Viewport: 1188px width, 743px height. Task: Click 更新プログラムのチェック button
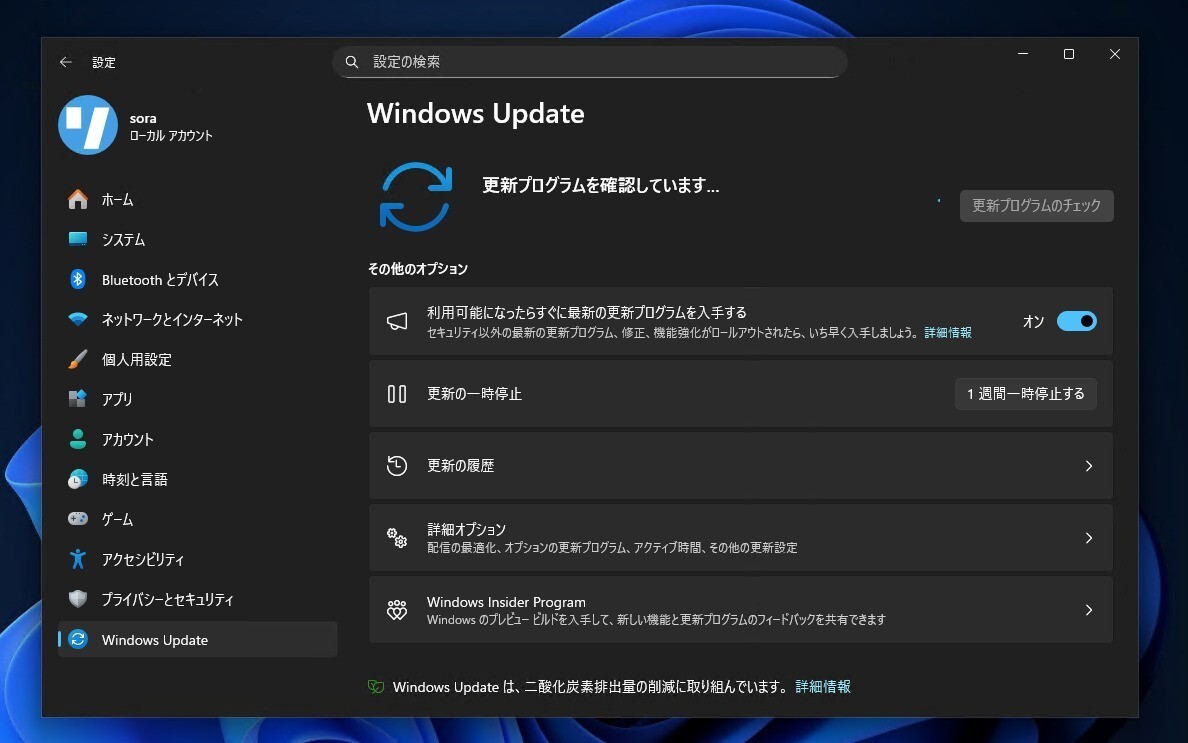coord(1036,205)
